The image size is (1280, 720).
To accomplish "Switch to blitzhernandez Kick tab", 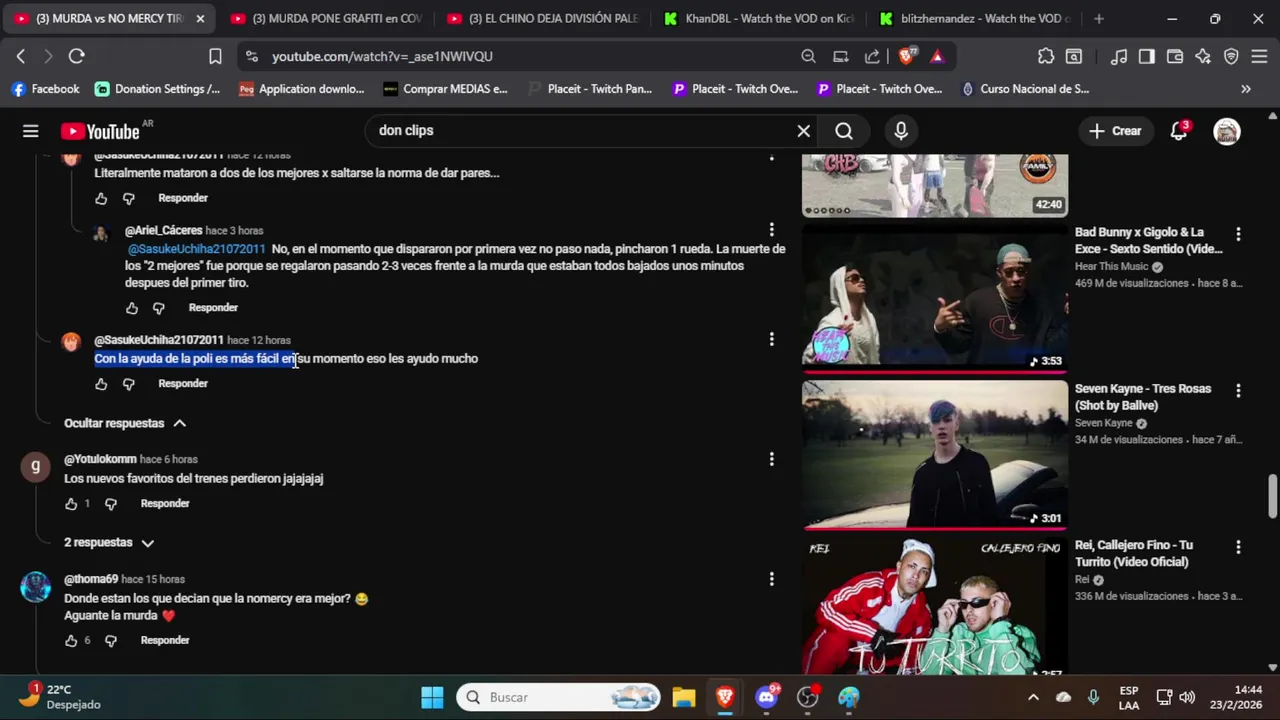I will coord(977,19).
